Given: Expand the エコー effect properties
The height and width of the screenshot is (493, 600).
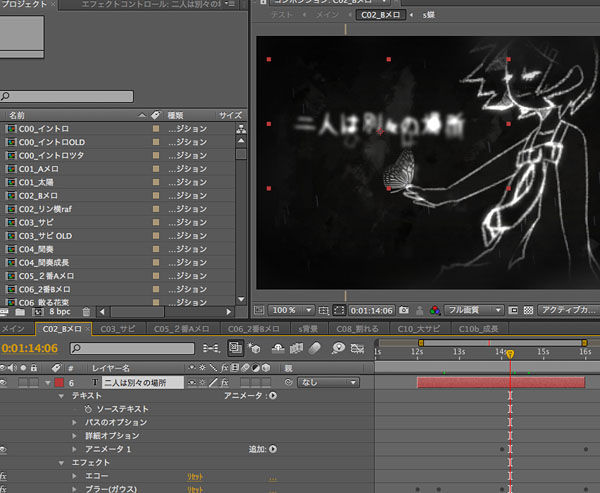Looking at the screenshot, I should [75, 476].
